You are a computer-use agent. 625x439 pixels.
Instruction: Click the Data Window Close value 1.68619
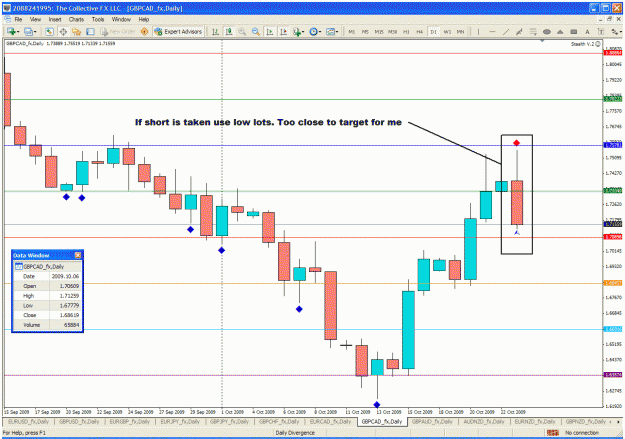point(69,315)
